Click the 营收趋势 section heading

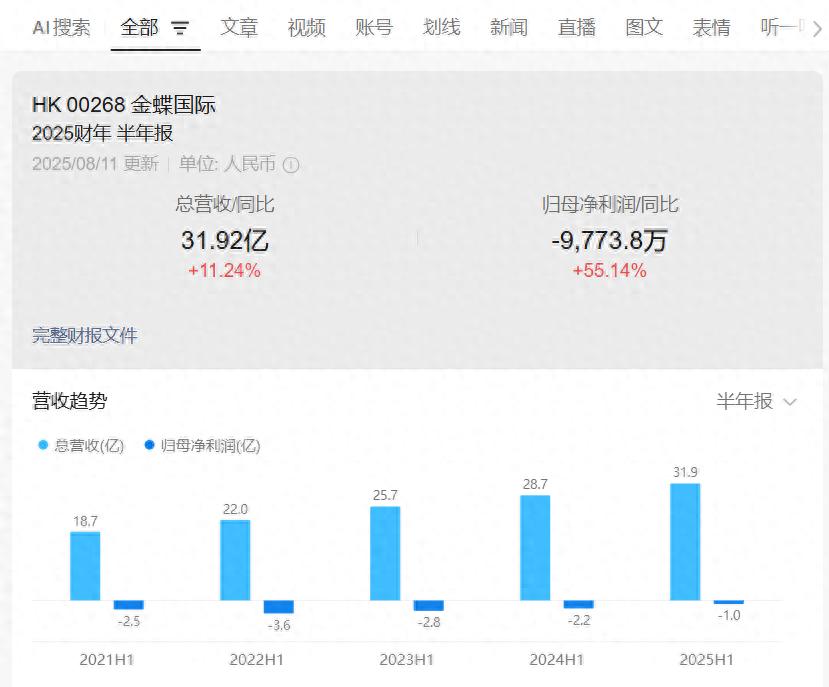(70, 401)
